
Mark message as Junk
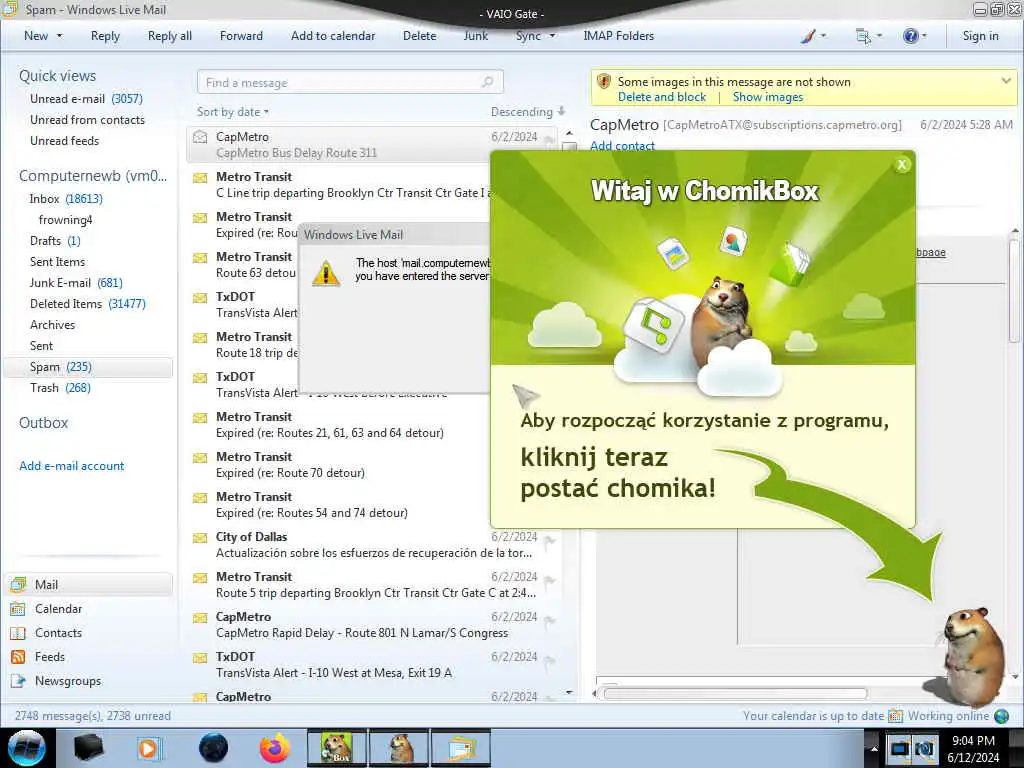(475, 36)
